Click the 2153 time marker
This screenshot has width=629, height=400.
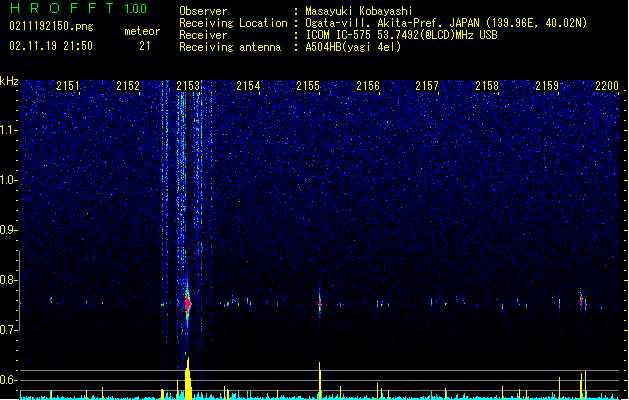188,86
